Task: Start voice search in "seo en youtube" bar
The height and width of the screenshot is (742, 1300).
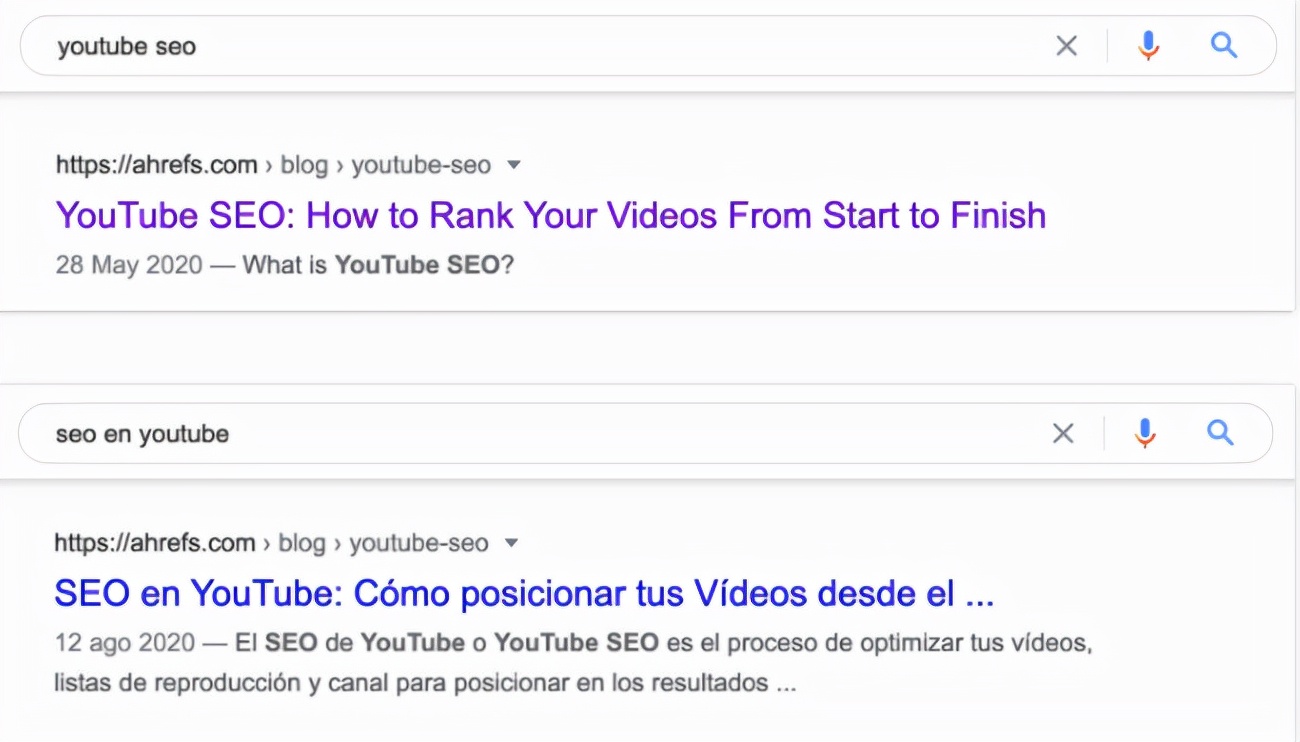Action: [x=1145, y=433]
